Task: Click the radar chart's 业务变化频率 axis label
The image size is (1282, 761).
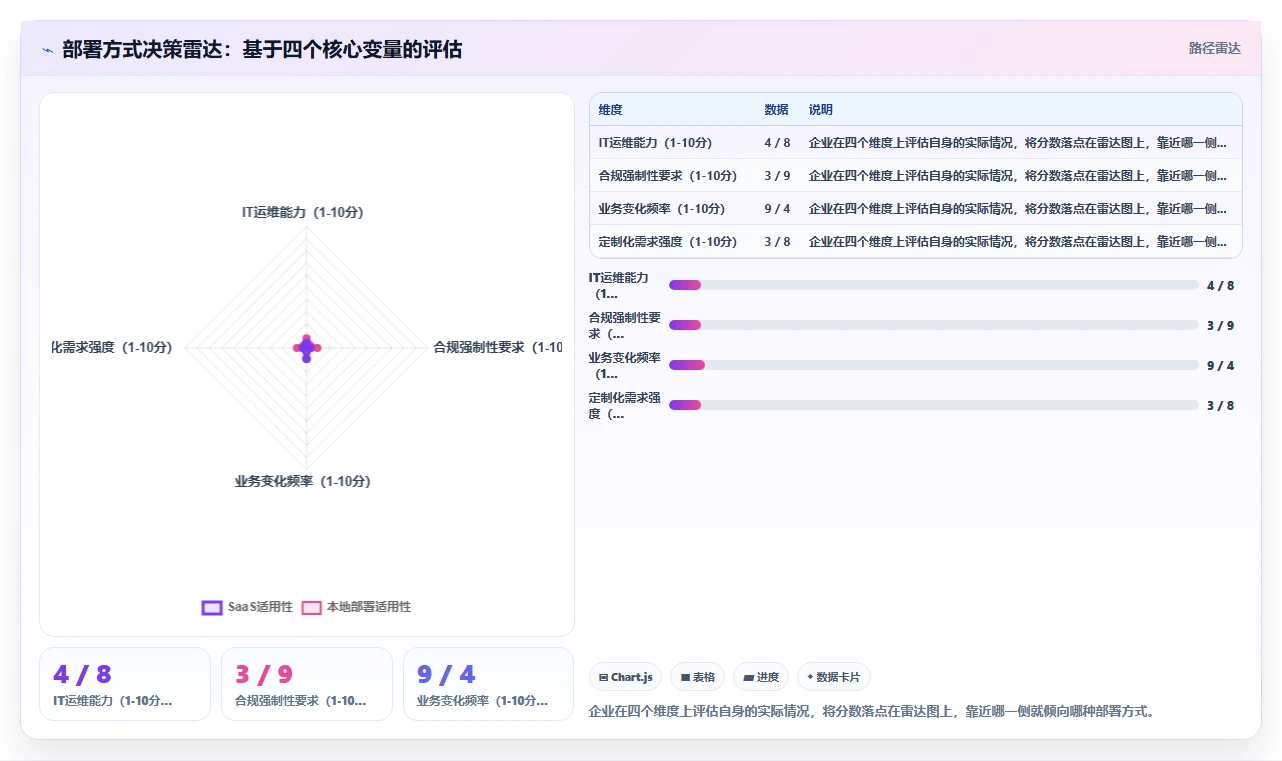Action: click(x=302, y=481)
